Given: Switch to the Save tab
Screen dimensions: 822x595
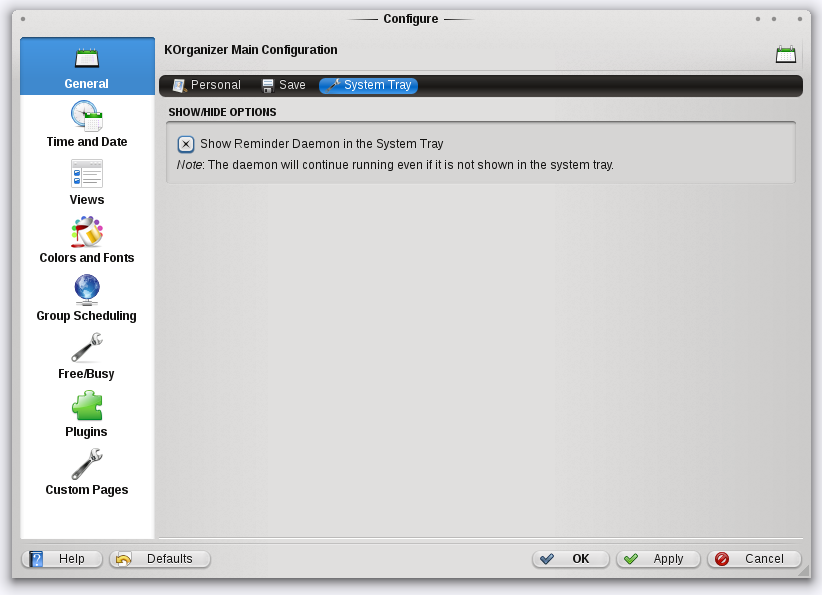Looking at the screenshot, I should tap(284, 85).
